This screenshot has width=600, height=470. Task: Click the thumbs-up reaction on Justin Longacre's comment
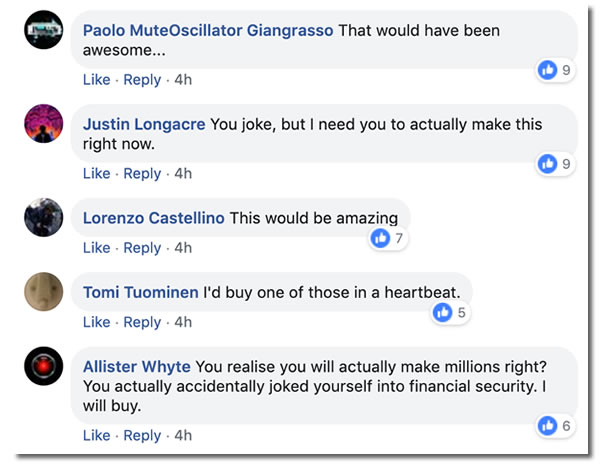[547, 163]
